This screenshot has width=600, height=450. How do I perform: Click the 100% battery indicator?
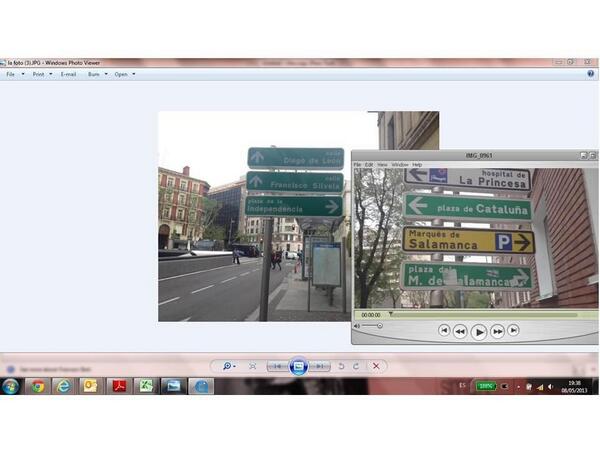tap(486, 386)
